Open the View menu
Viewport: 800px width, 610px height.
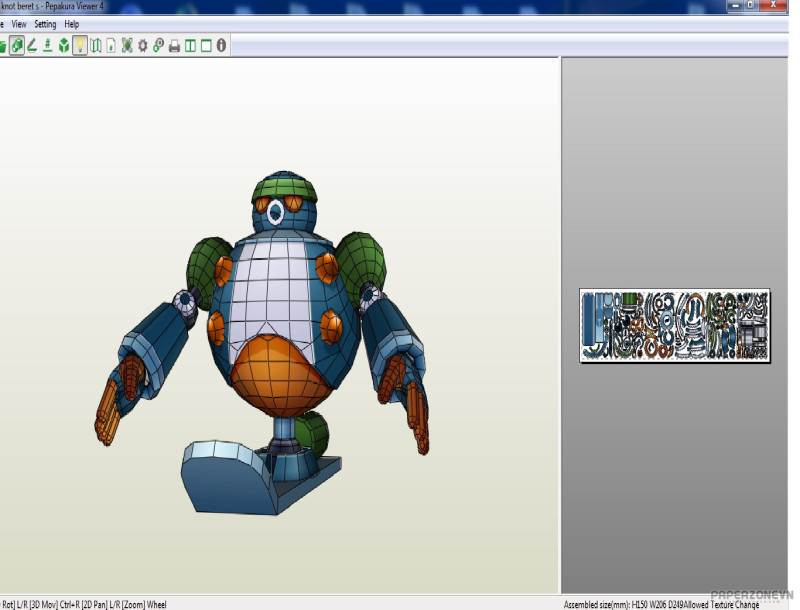pos(19,24)
